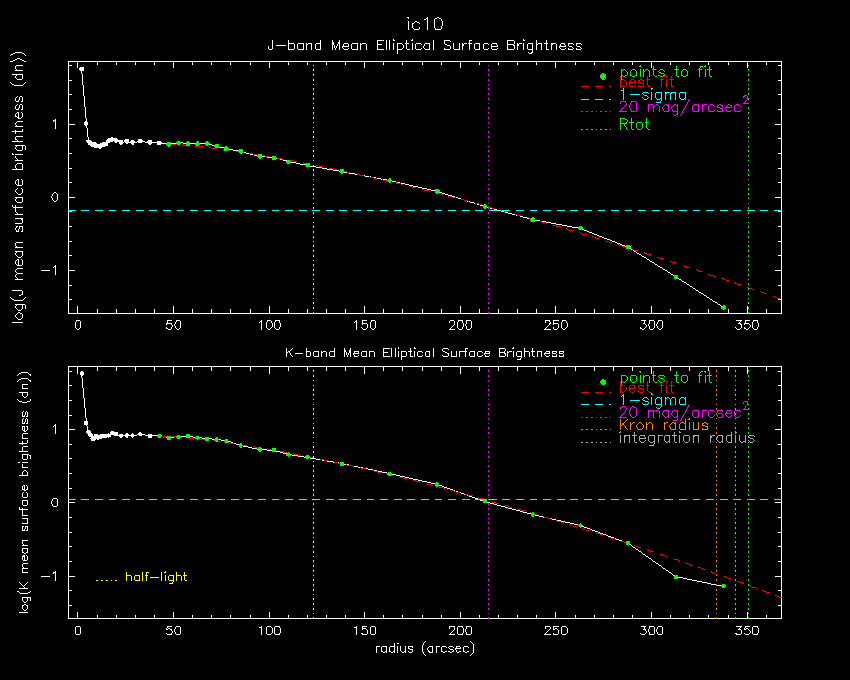This screenshot has width=850, height=680.
Task: Select the K-band Mean Elliptical Surface Brightness heading
Action: [x=424, y=353]
